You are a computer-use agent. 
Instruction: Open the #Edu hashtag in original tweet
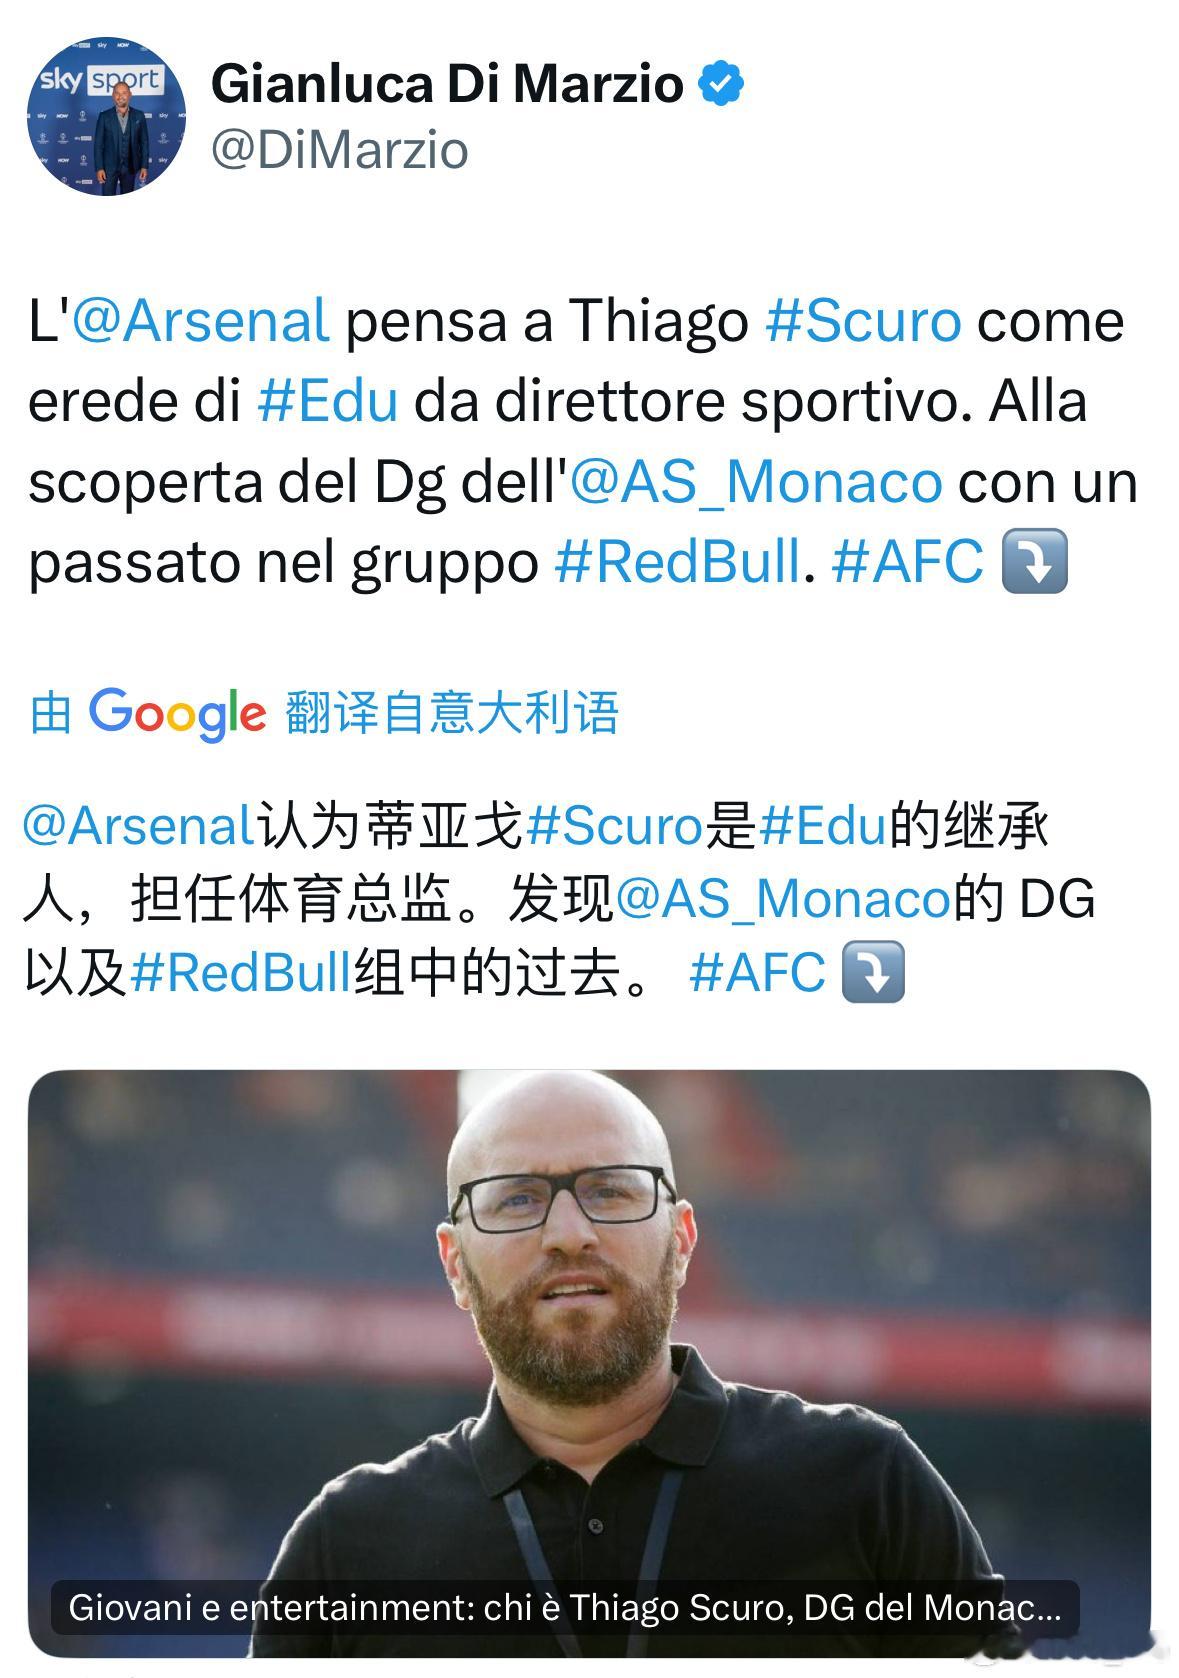tap(327, 401)
